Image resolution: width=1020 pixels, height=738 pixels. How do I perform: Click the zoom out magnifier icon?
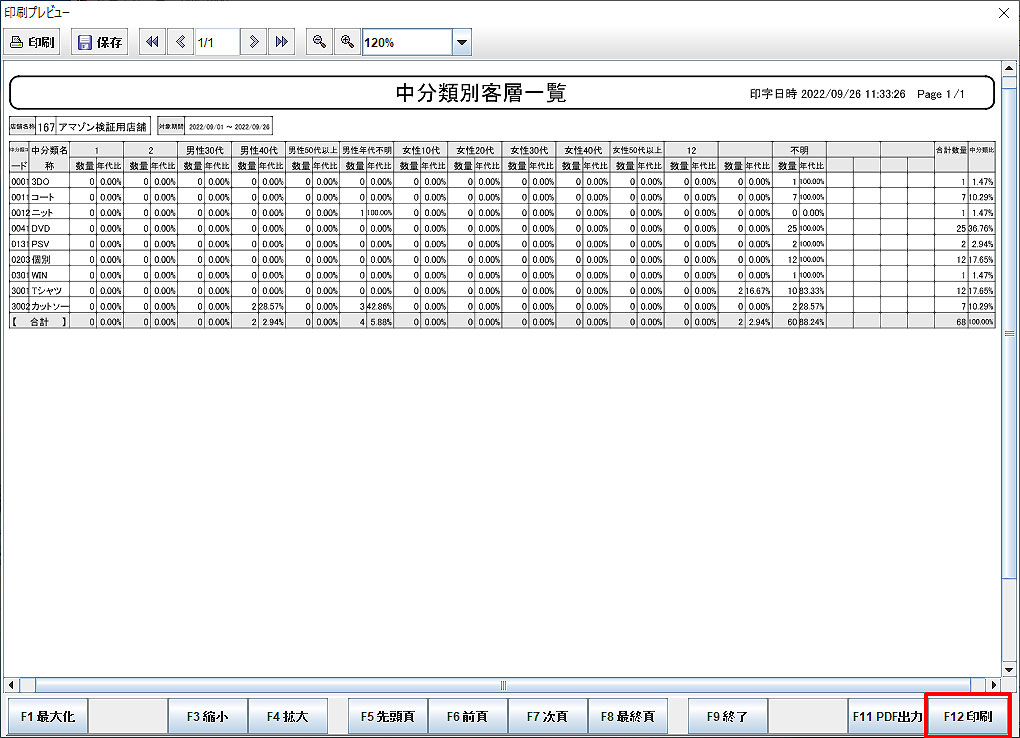(x=319, y=42)
